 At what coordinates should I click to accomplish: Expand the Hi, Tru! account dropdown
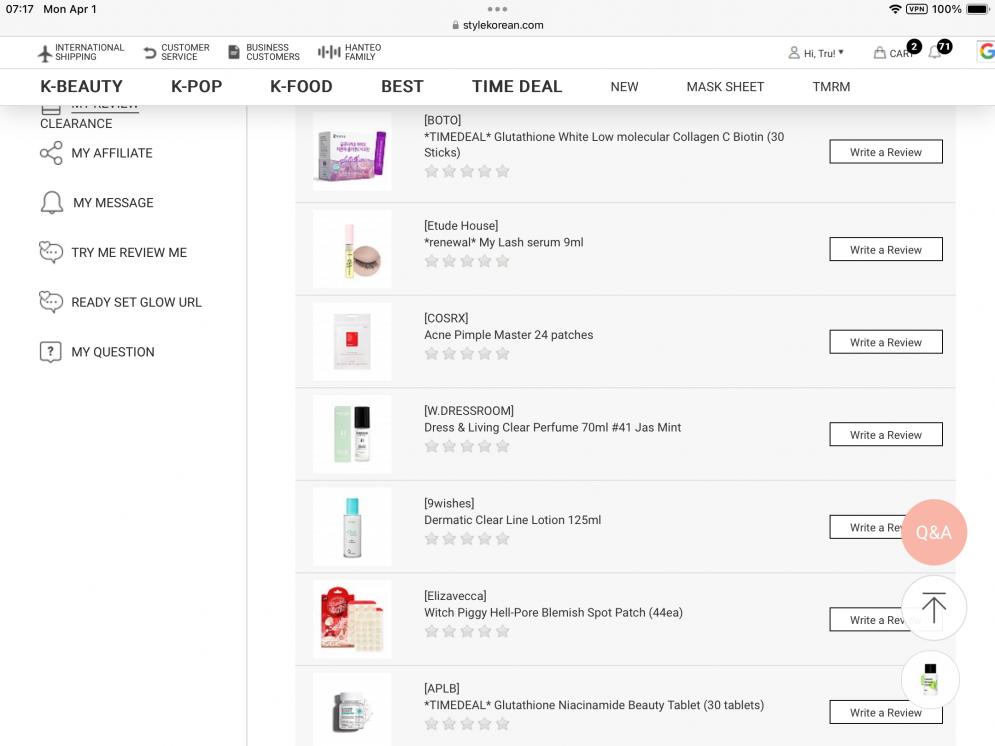click(x=816, y=53)
